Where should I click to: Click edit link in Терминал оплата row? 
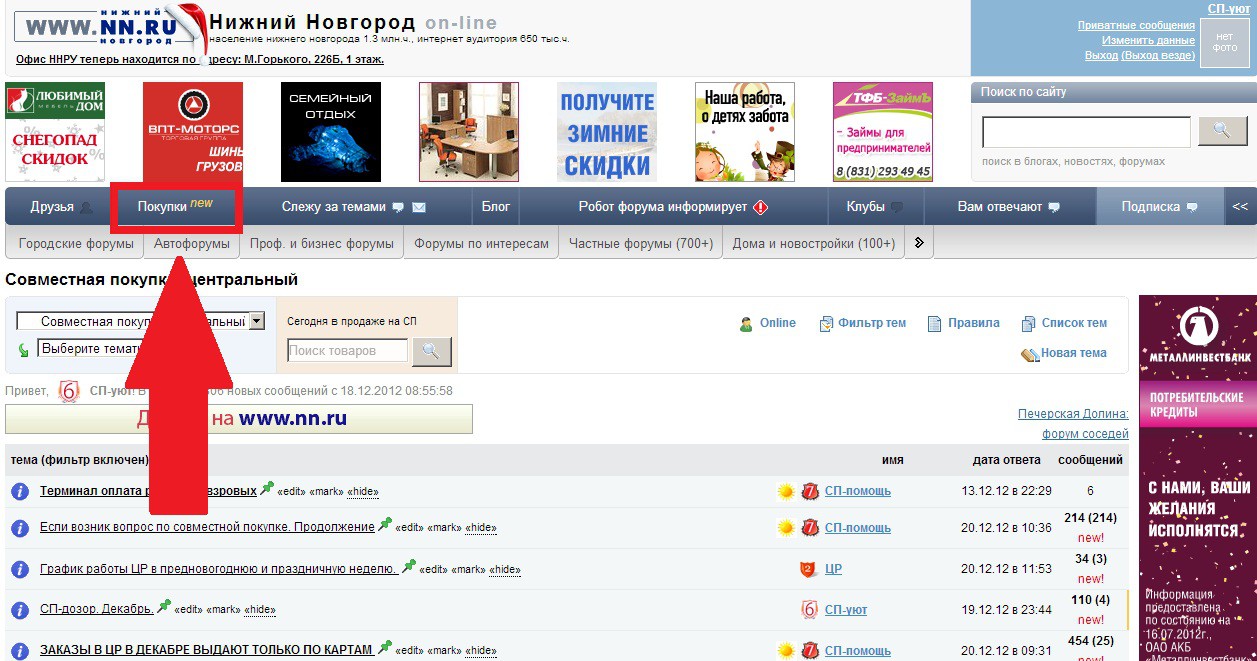[x=291, y=492]
